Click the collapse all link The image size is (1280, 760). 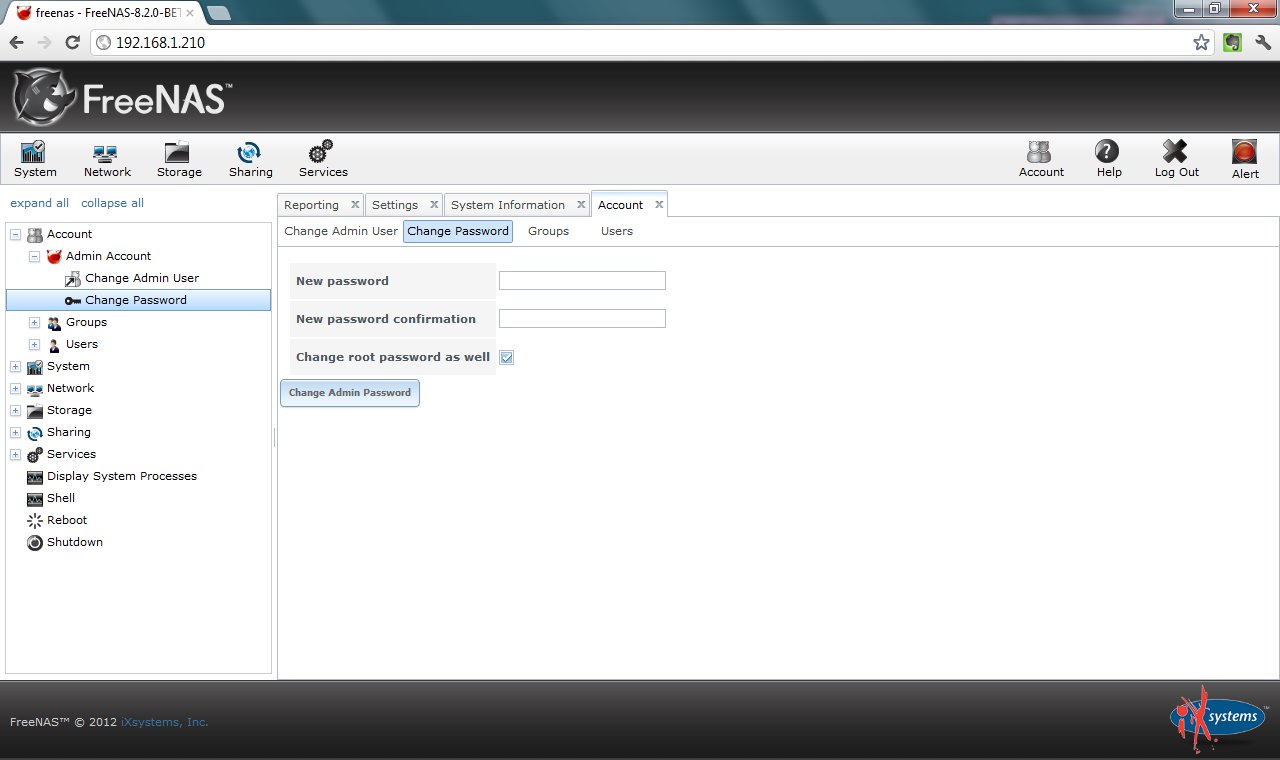pos(112,203)
